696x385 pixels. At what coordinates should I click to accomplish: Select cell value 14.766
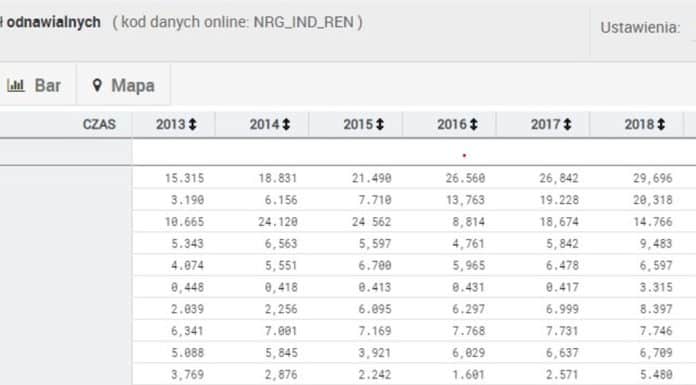(x=653, y=222)
